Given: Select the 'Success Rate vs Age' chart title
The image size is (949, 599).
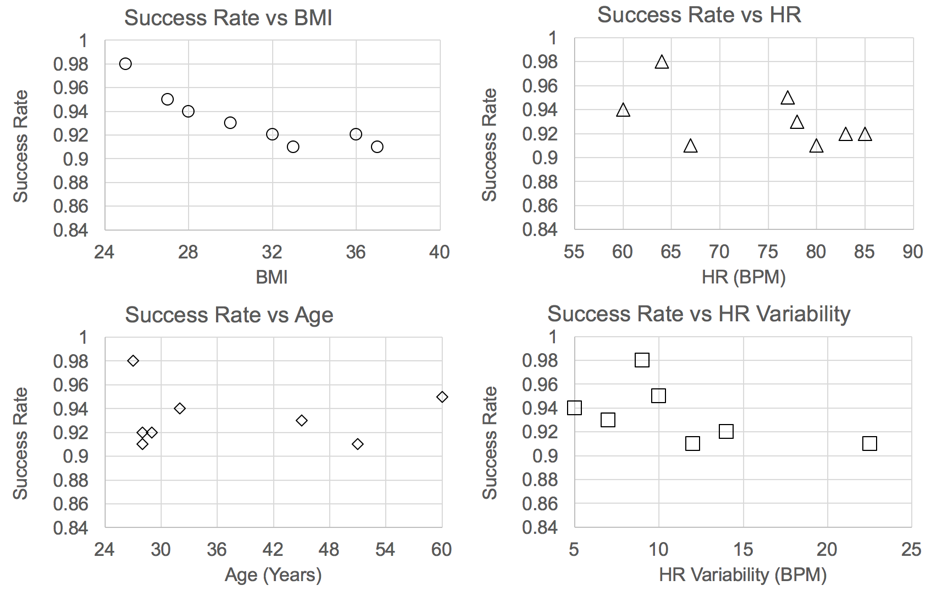Looking at the screenshot, I should [229, 315].
